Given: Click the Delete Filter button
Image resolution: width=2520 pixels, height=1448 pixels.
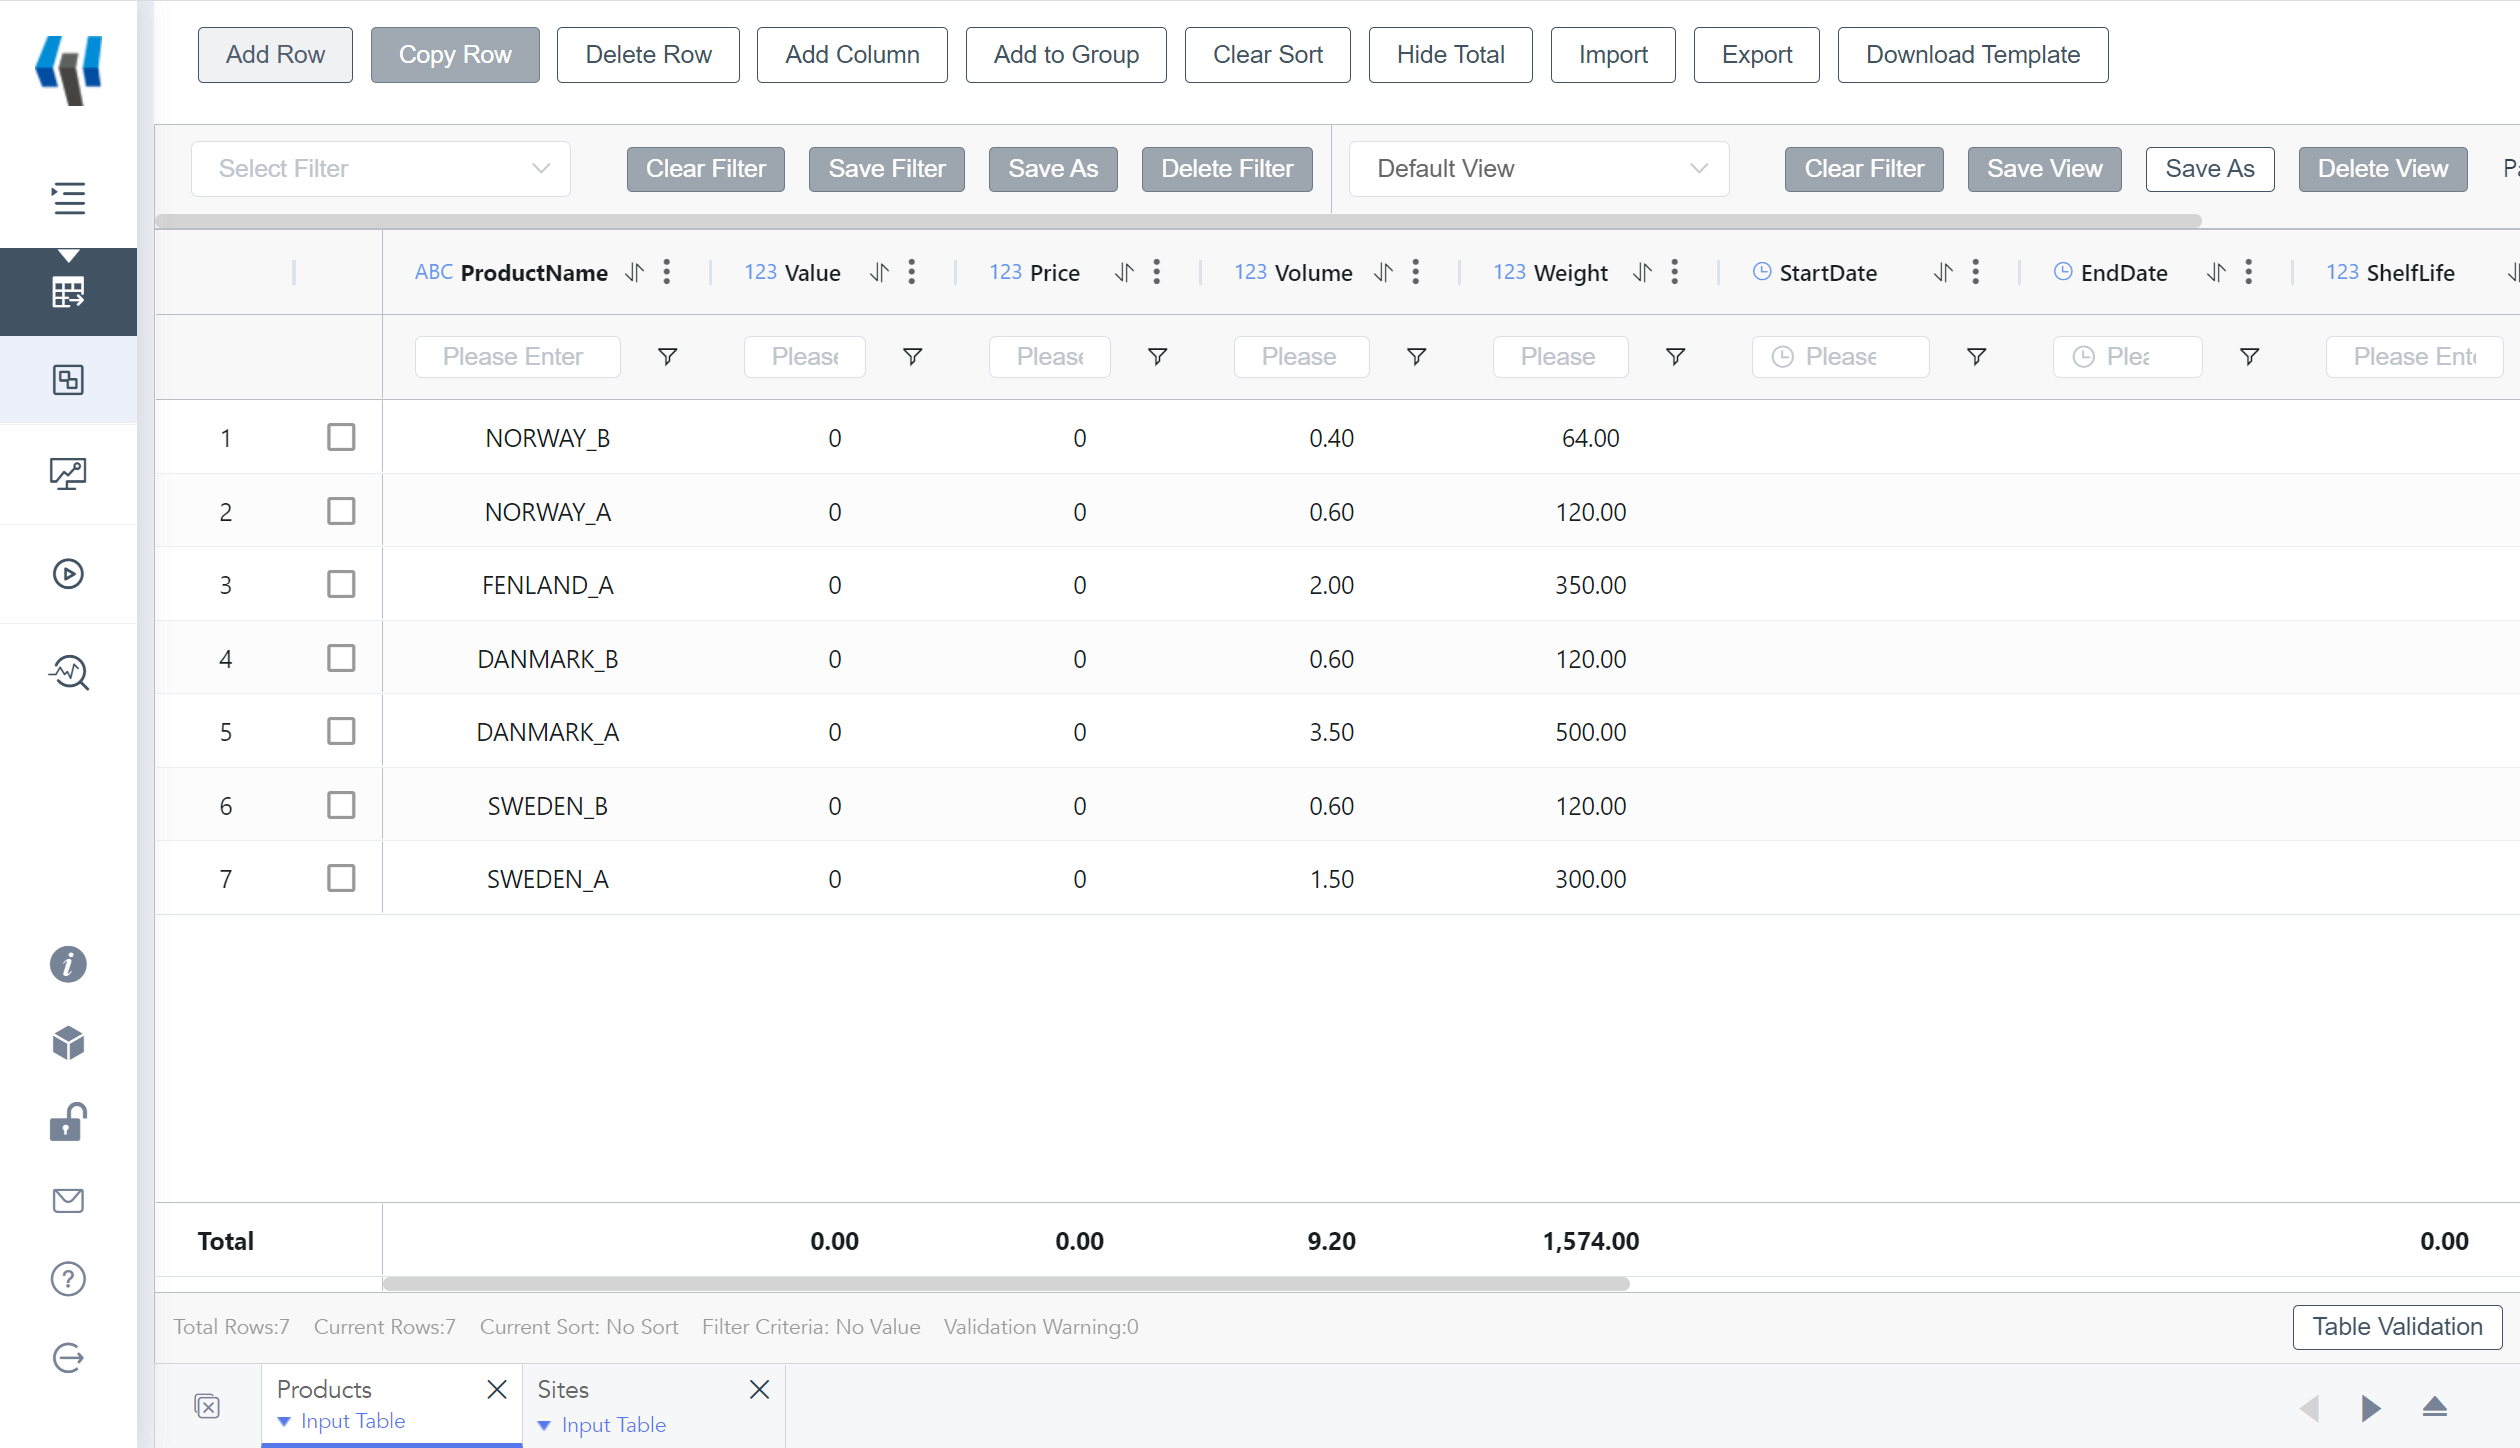Looking at the screenshot, I should click(x=1227, y=169).
